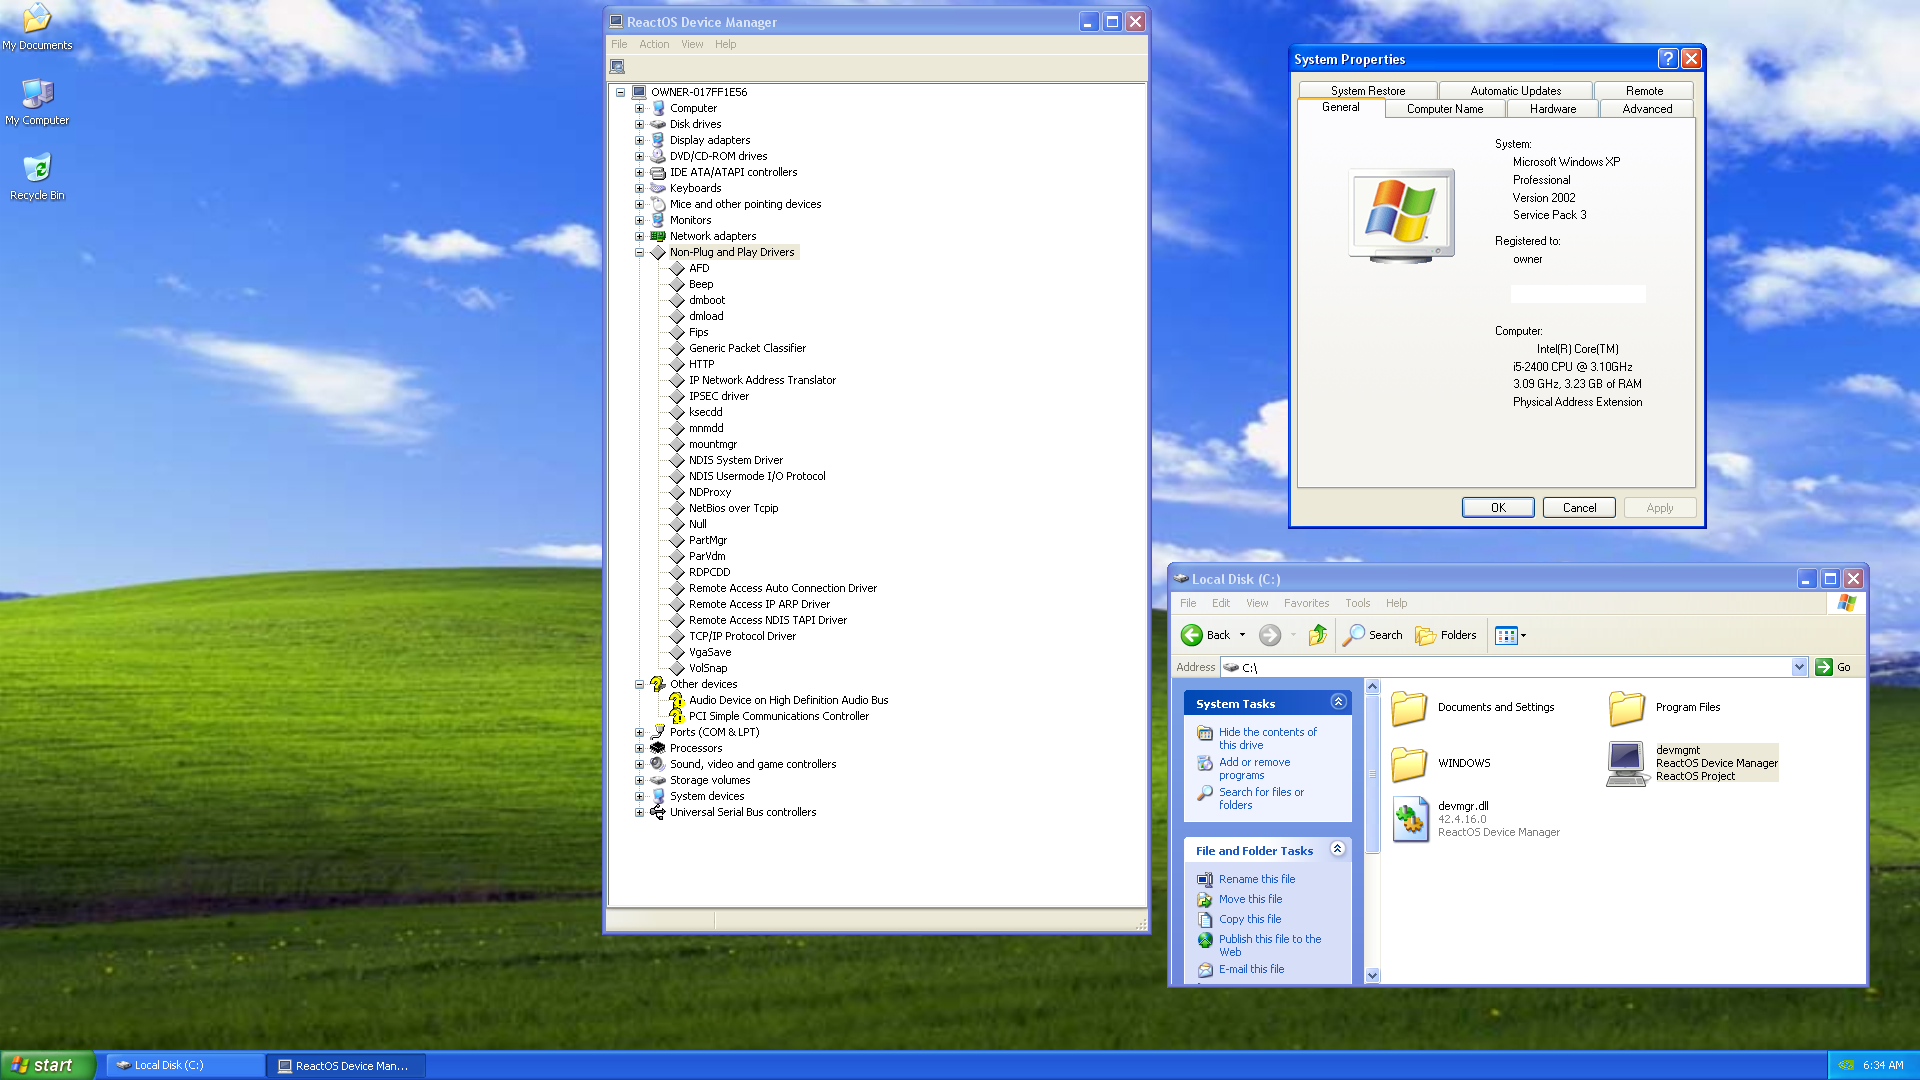1920x1080 pixels.
Task: Click the Up folder icon in Local Disk toolbar
Action: [1318, 635]
